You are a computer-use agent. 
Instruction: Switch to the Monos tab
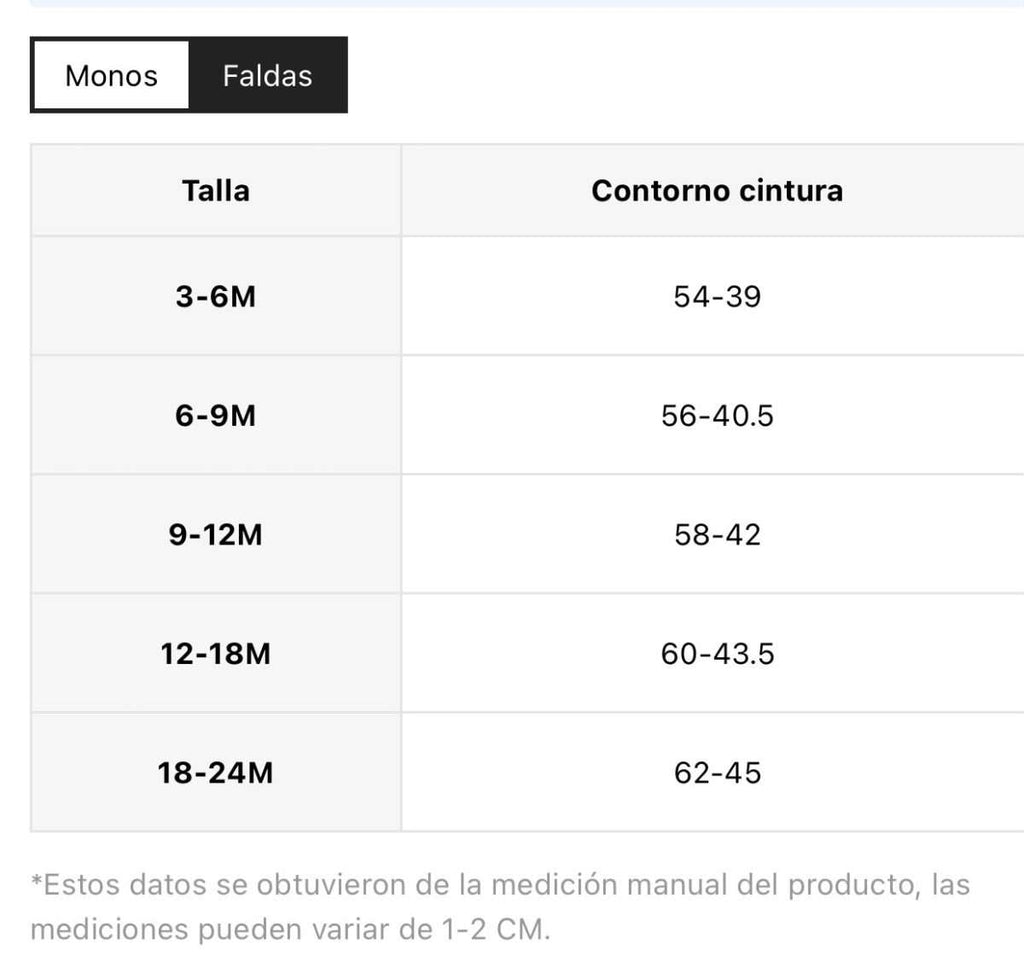pyautogui.click(x=111, y=75)
